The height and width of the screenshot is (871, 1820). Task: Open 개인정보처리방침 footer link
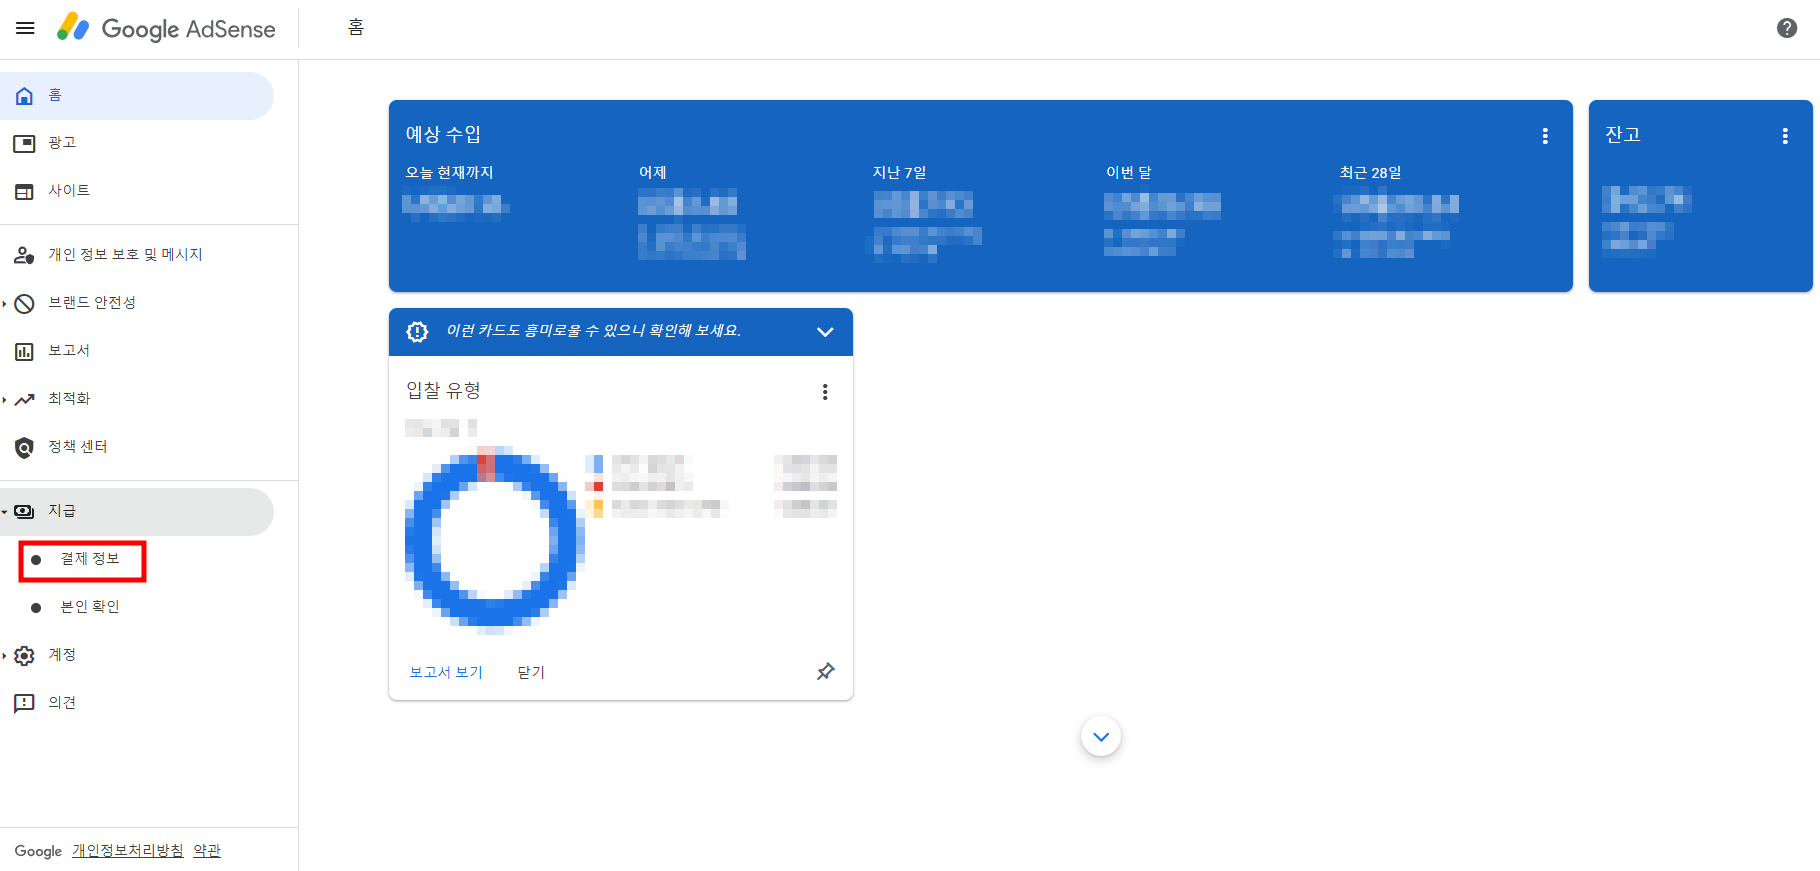point(128,851)
